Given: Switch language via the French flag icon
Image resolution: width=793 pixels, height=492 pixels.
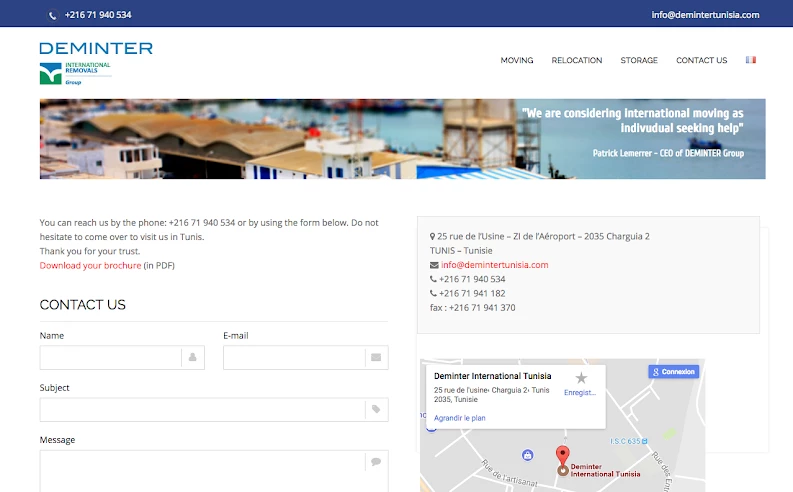Looking at the screenshot, I should 750,60.
